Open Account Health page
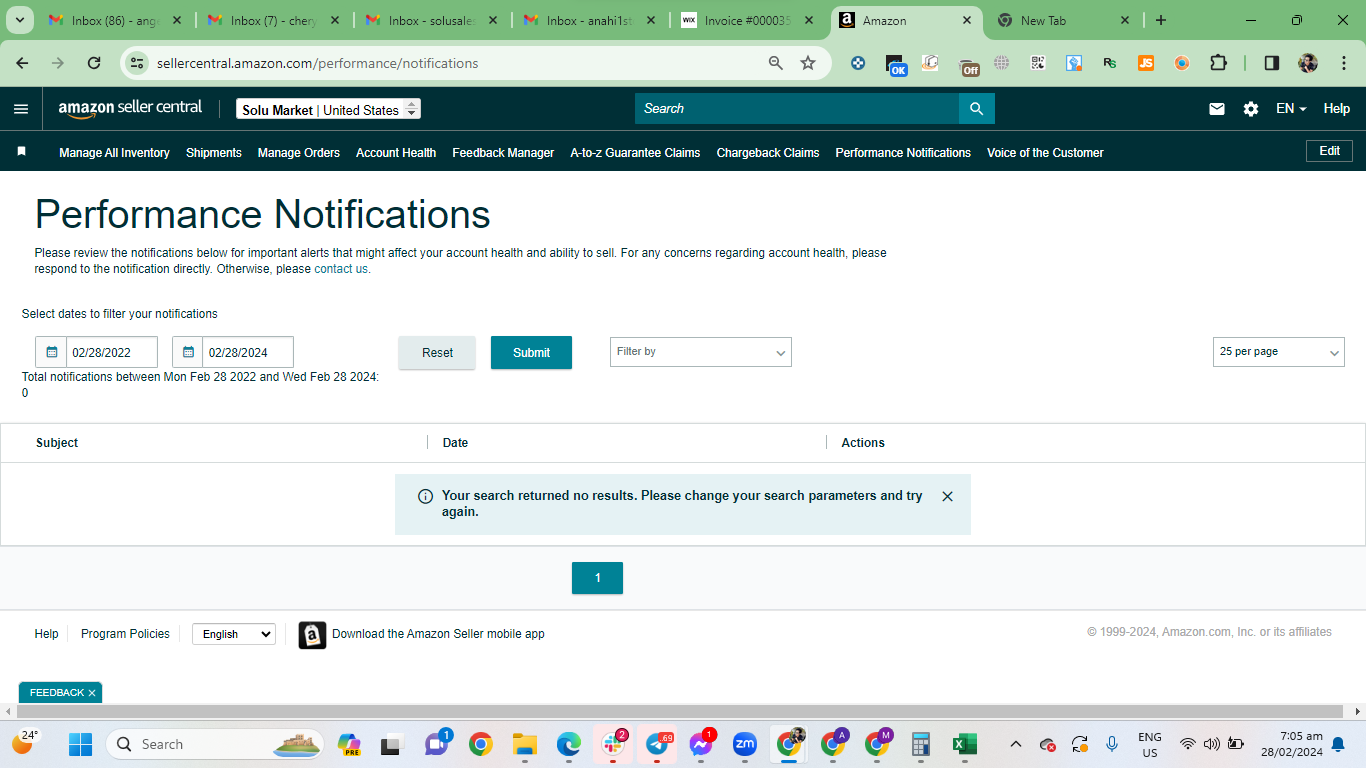 396,153
